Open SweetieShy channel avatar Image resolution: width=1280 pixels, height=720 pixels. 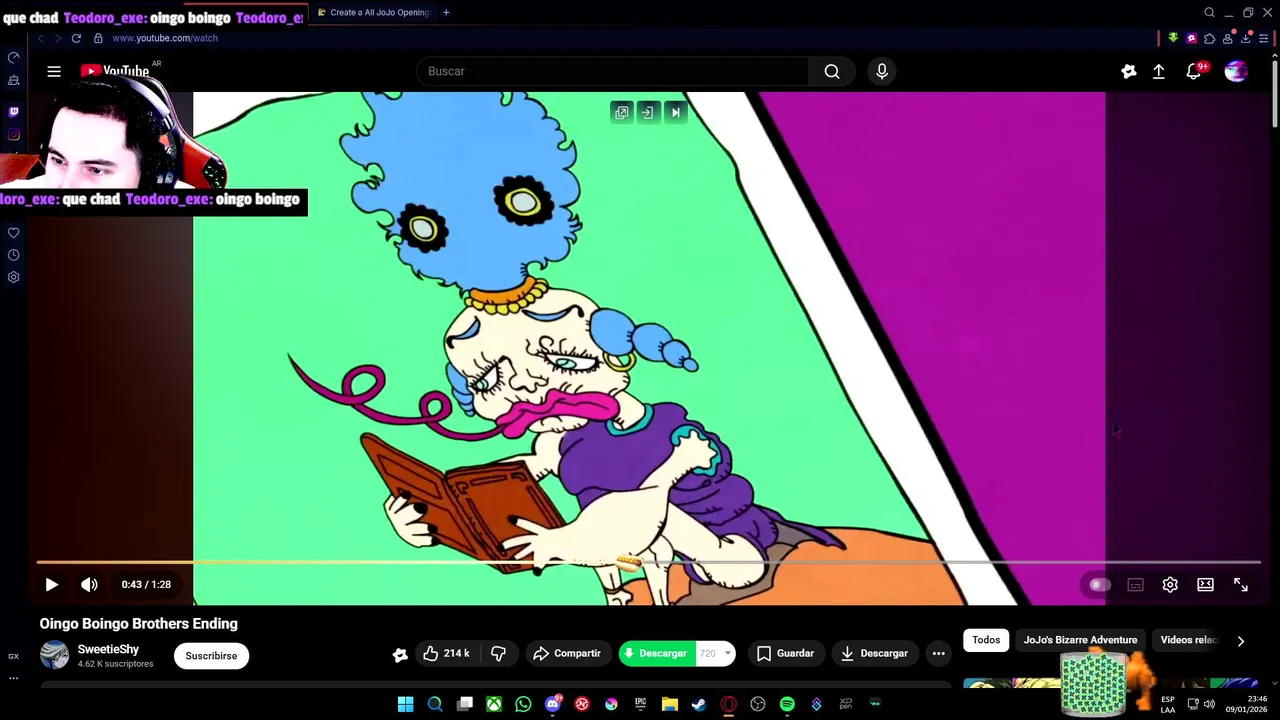[x=54, y=655]
